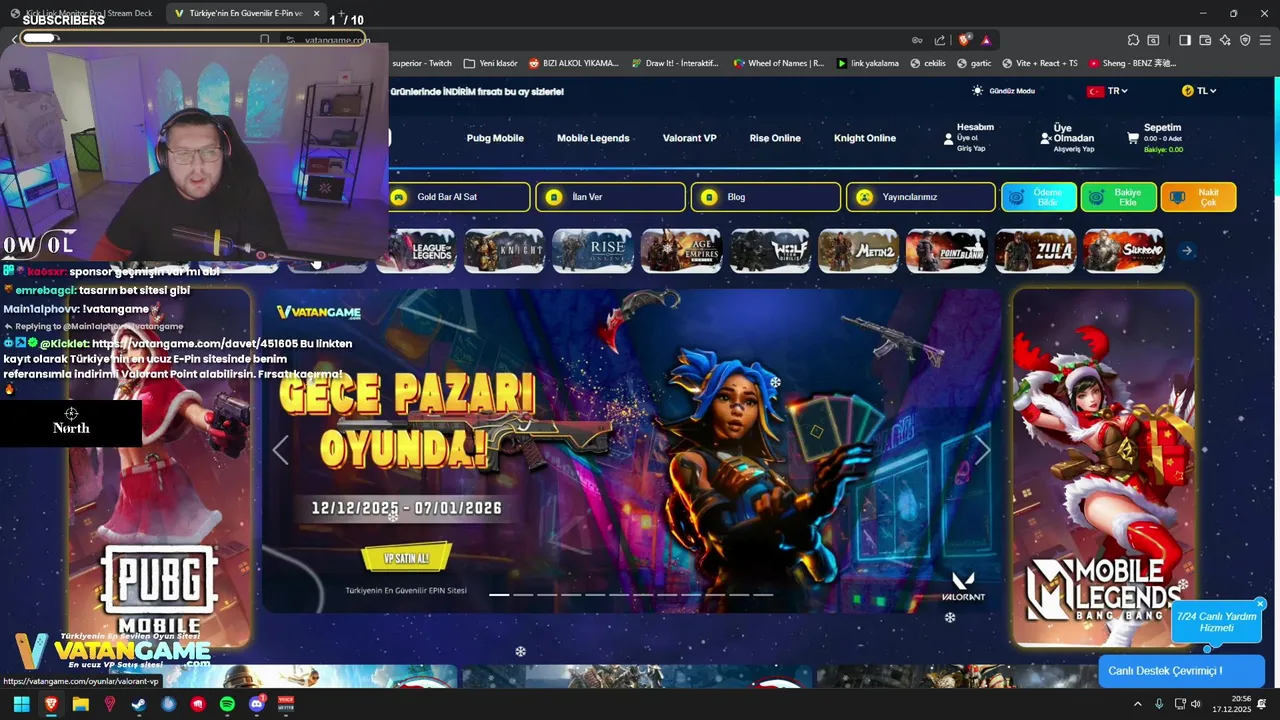Click the microphone tray icon
The image size is (1280, 720).
click(1159, 704)
